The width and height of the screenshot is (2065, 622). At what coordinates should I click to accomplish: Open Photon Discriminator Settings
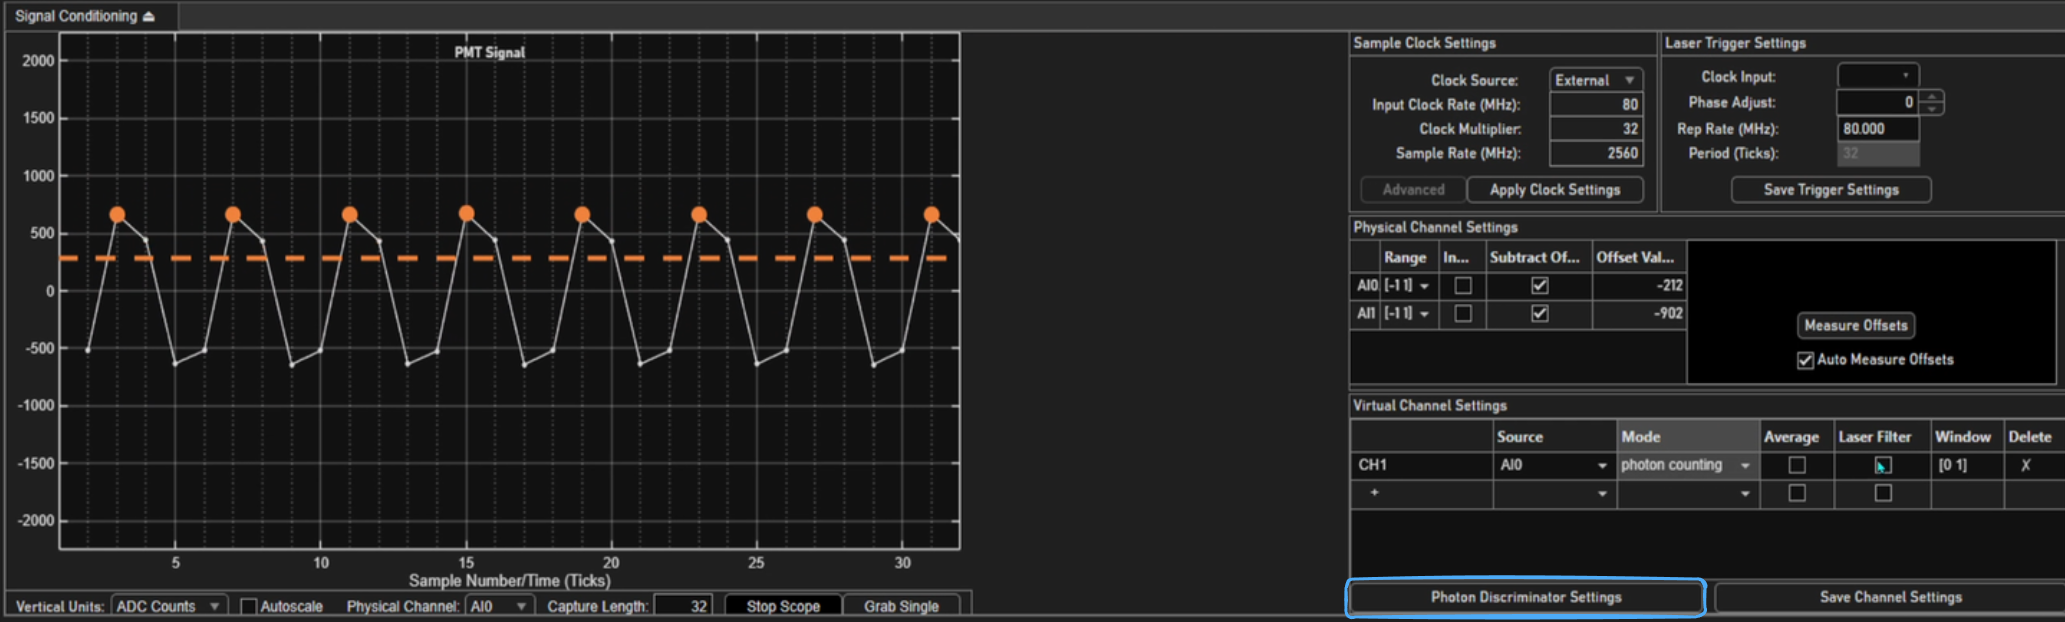[1525, 597]
